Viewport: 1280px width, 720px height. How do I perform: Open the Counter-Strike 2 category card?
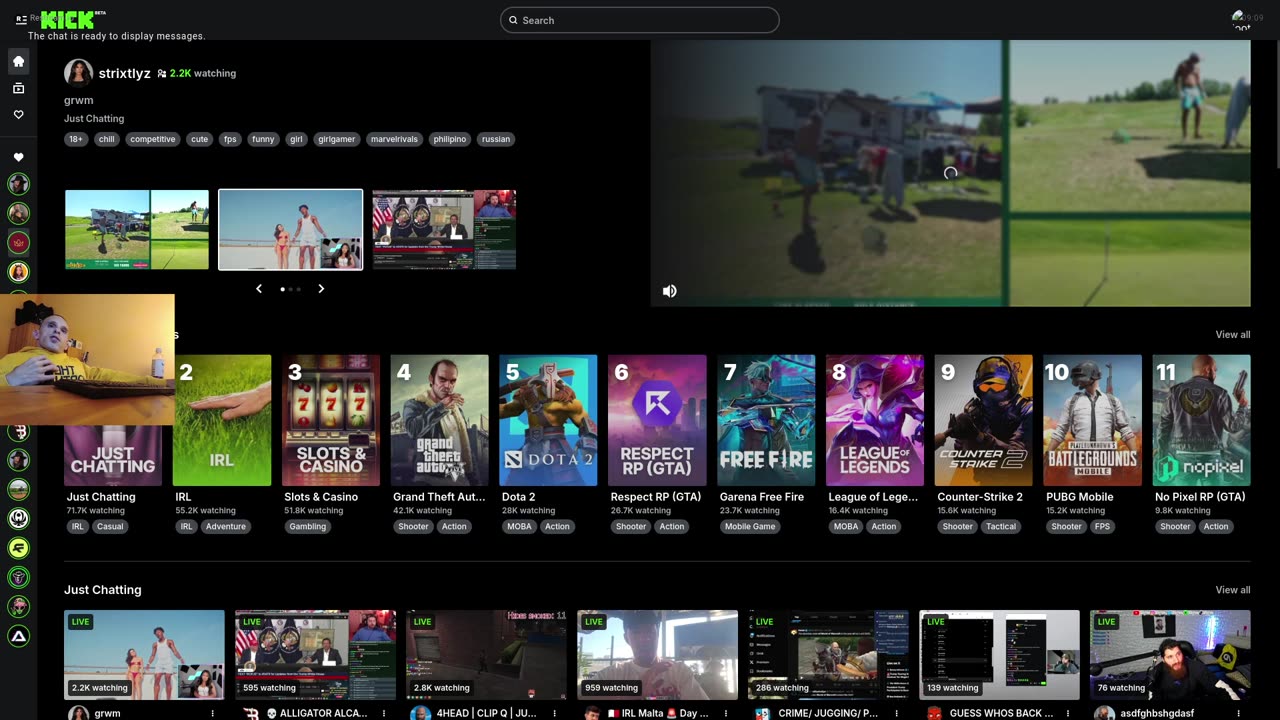(x=984, y=420)
